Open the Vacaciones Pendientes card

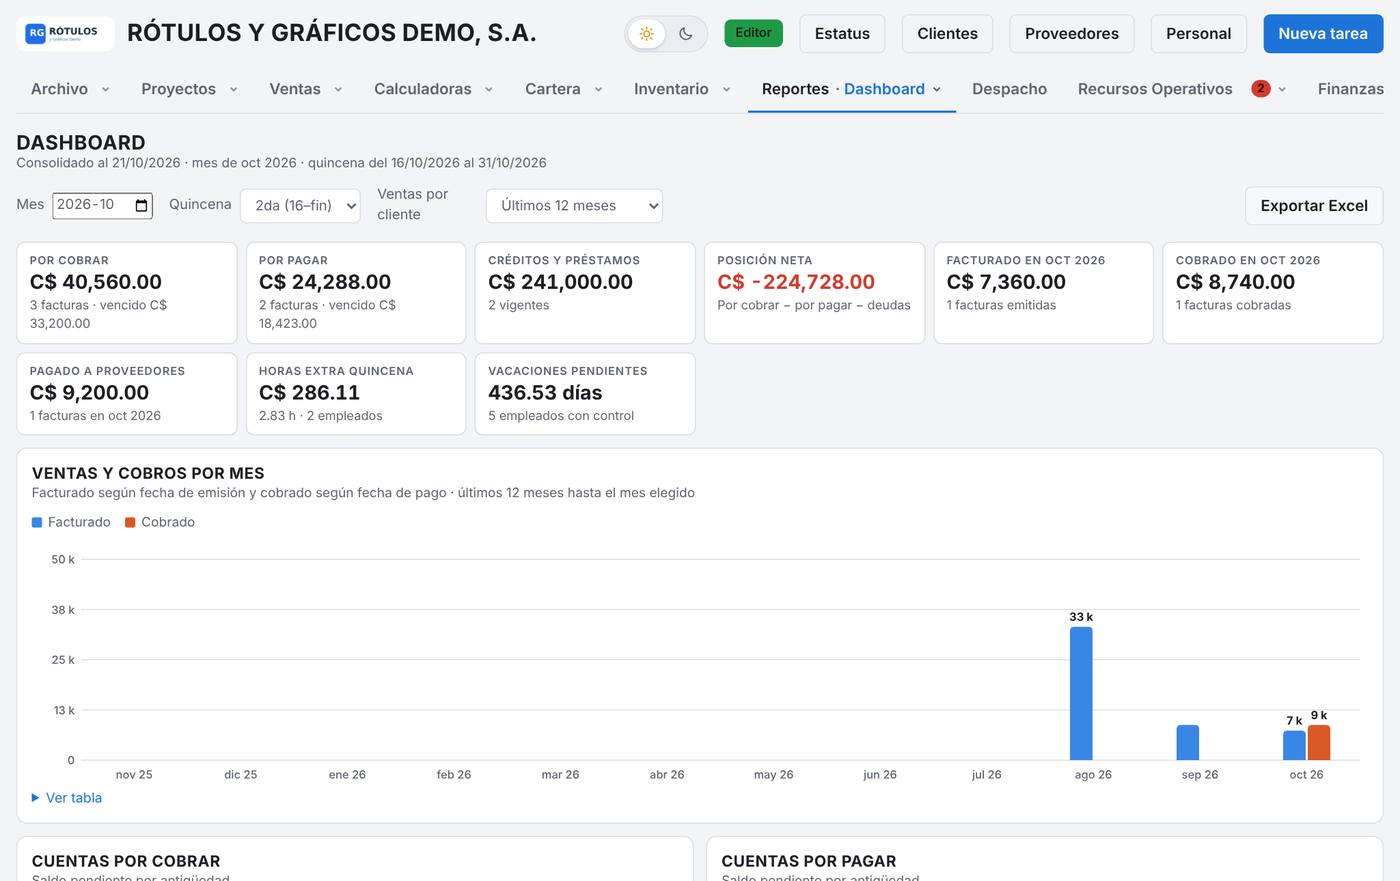click(x=585, y=394)
